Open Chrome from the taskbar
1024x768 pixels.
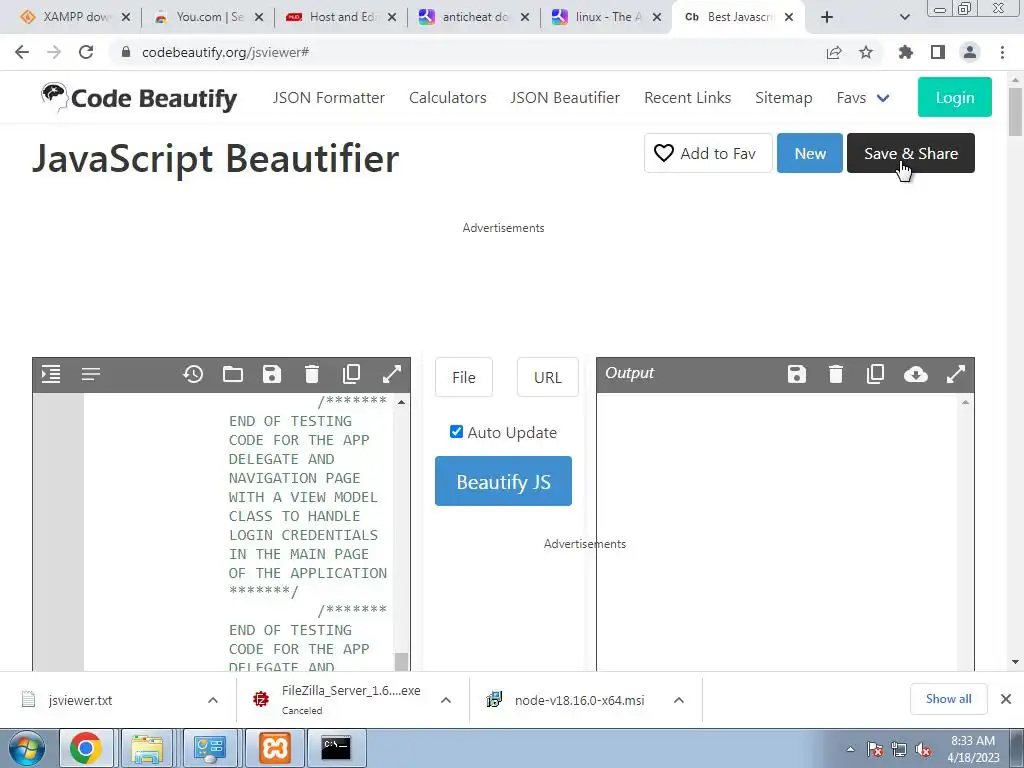86,748
